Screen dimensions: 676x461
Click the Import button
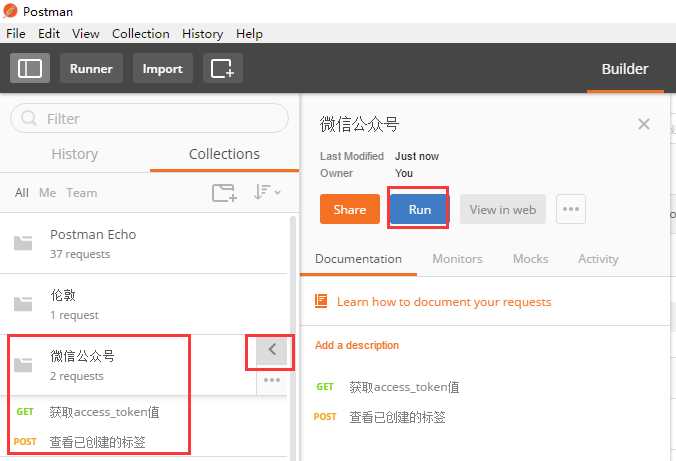pyautogui.click(x=163, y=68)
